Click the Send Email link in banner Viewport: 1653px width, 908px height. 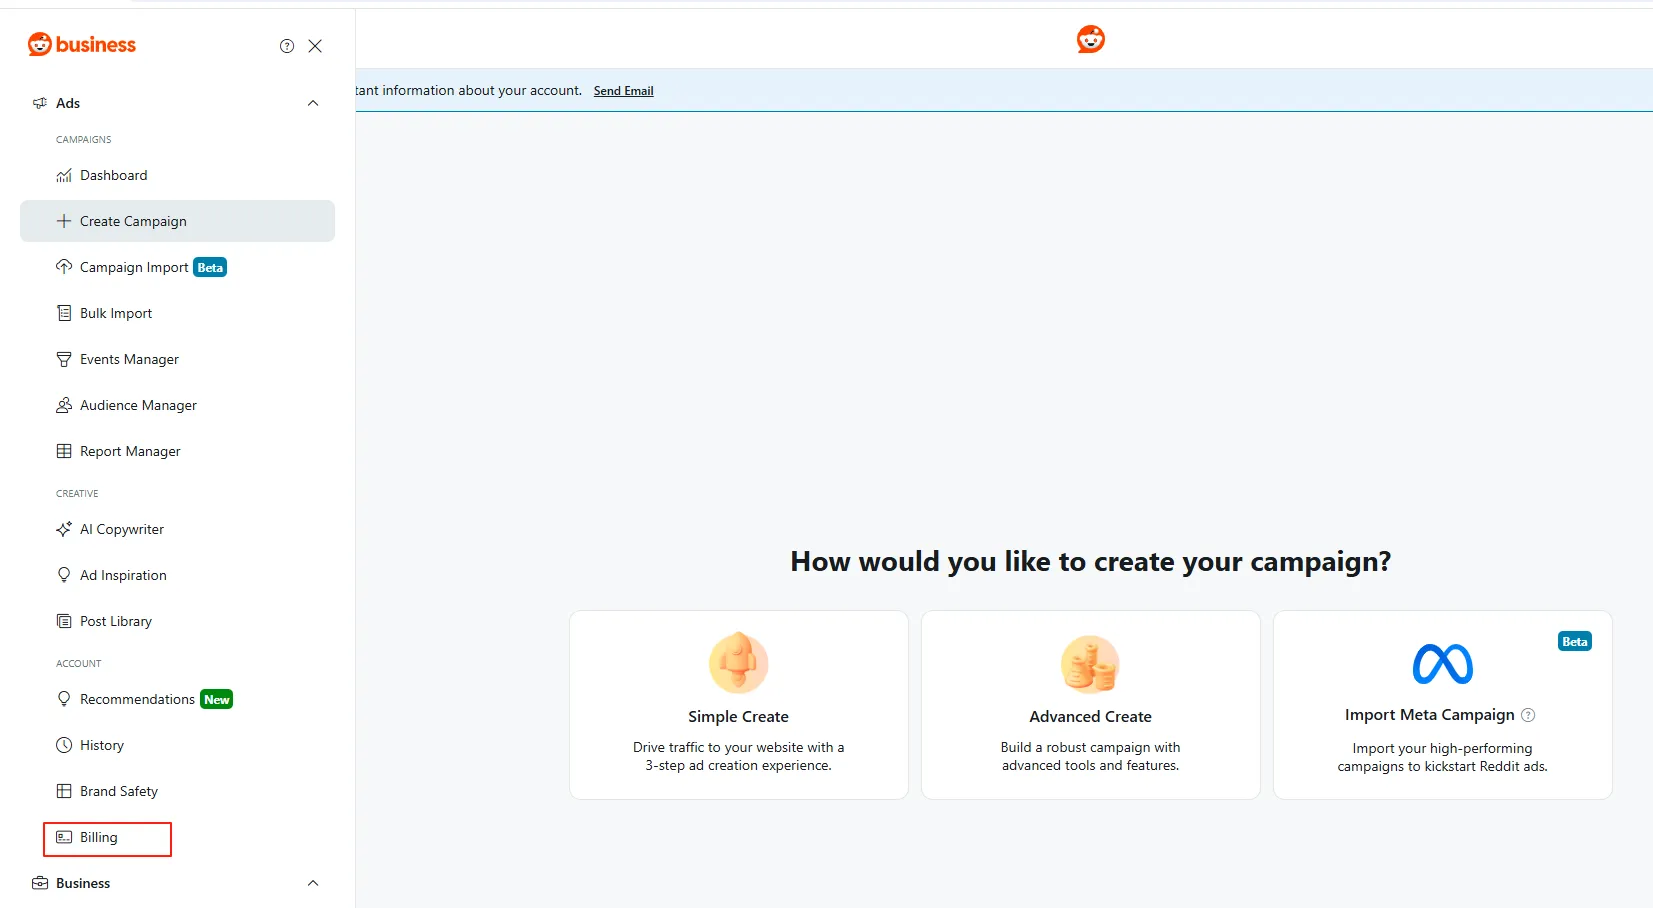click(623, 91)
